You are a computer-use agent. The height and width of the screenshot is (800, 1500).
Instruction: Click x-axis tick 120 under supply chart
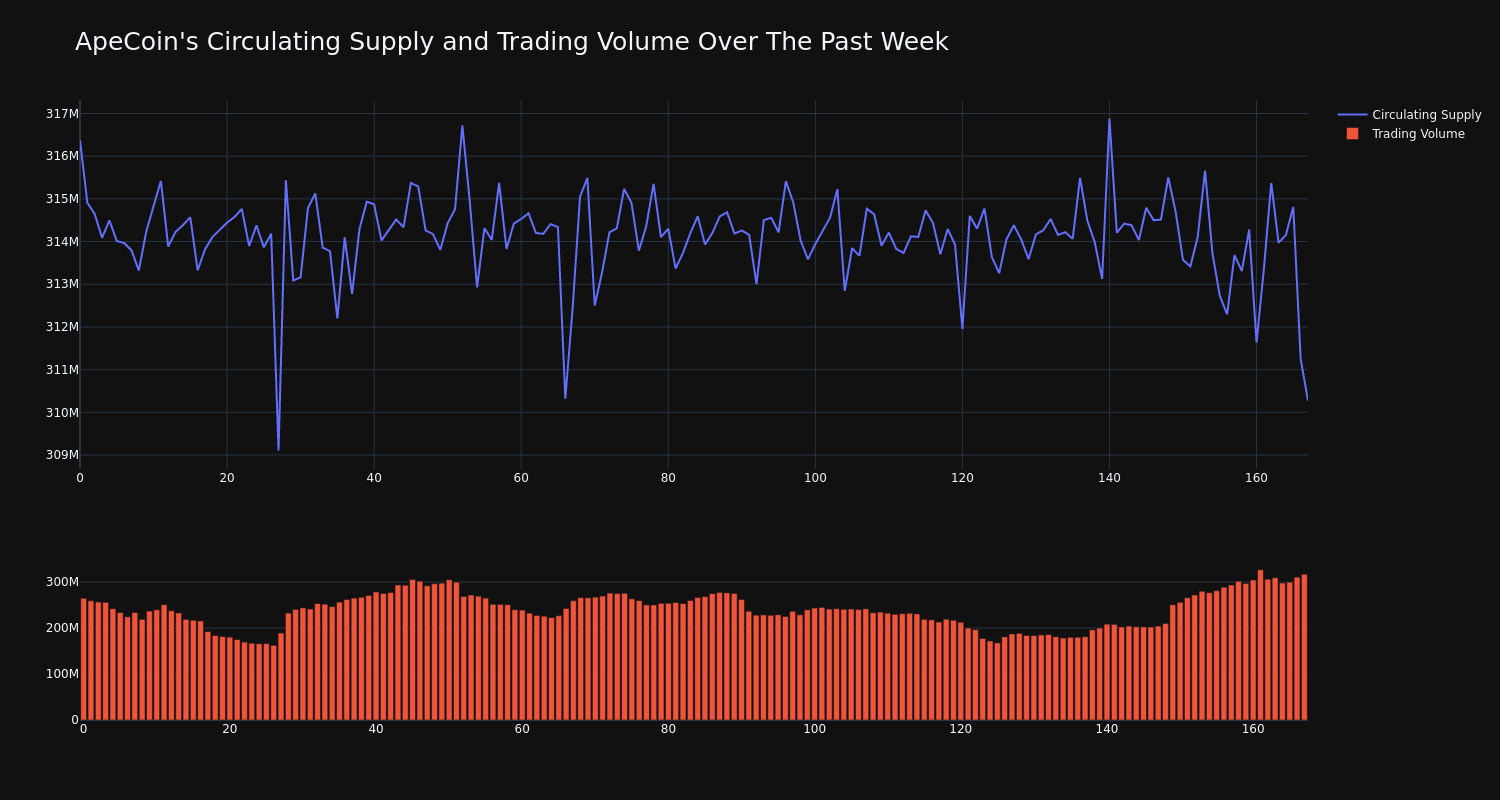pos(962,478)
